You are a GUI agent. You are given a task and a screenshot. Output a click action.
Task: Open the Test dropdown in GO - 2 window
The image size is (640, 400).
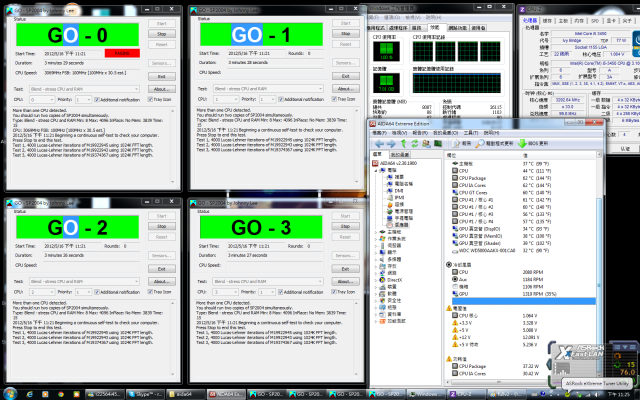(84, 281)
